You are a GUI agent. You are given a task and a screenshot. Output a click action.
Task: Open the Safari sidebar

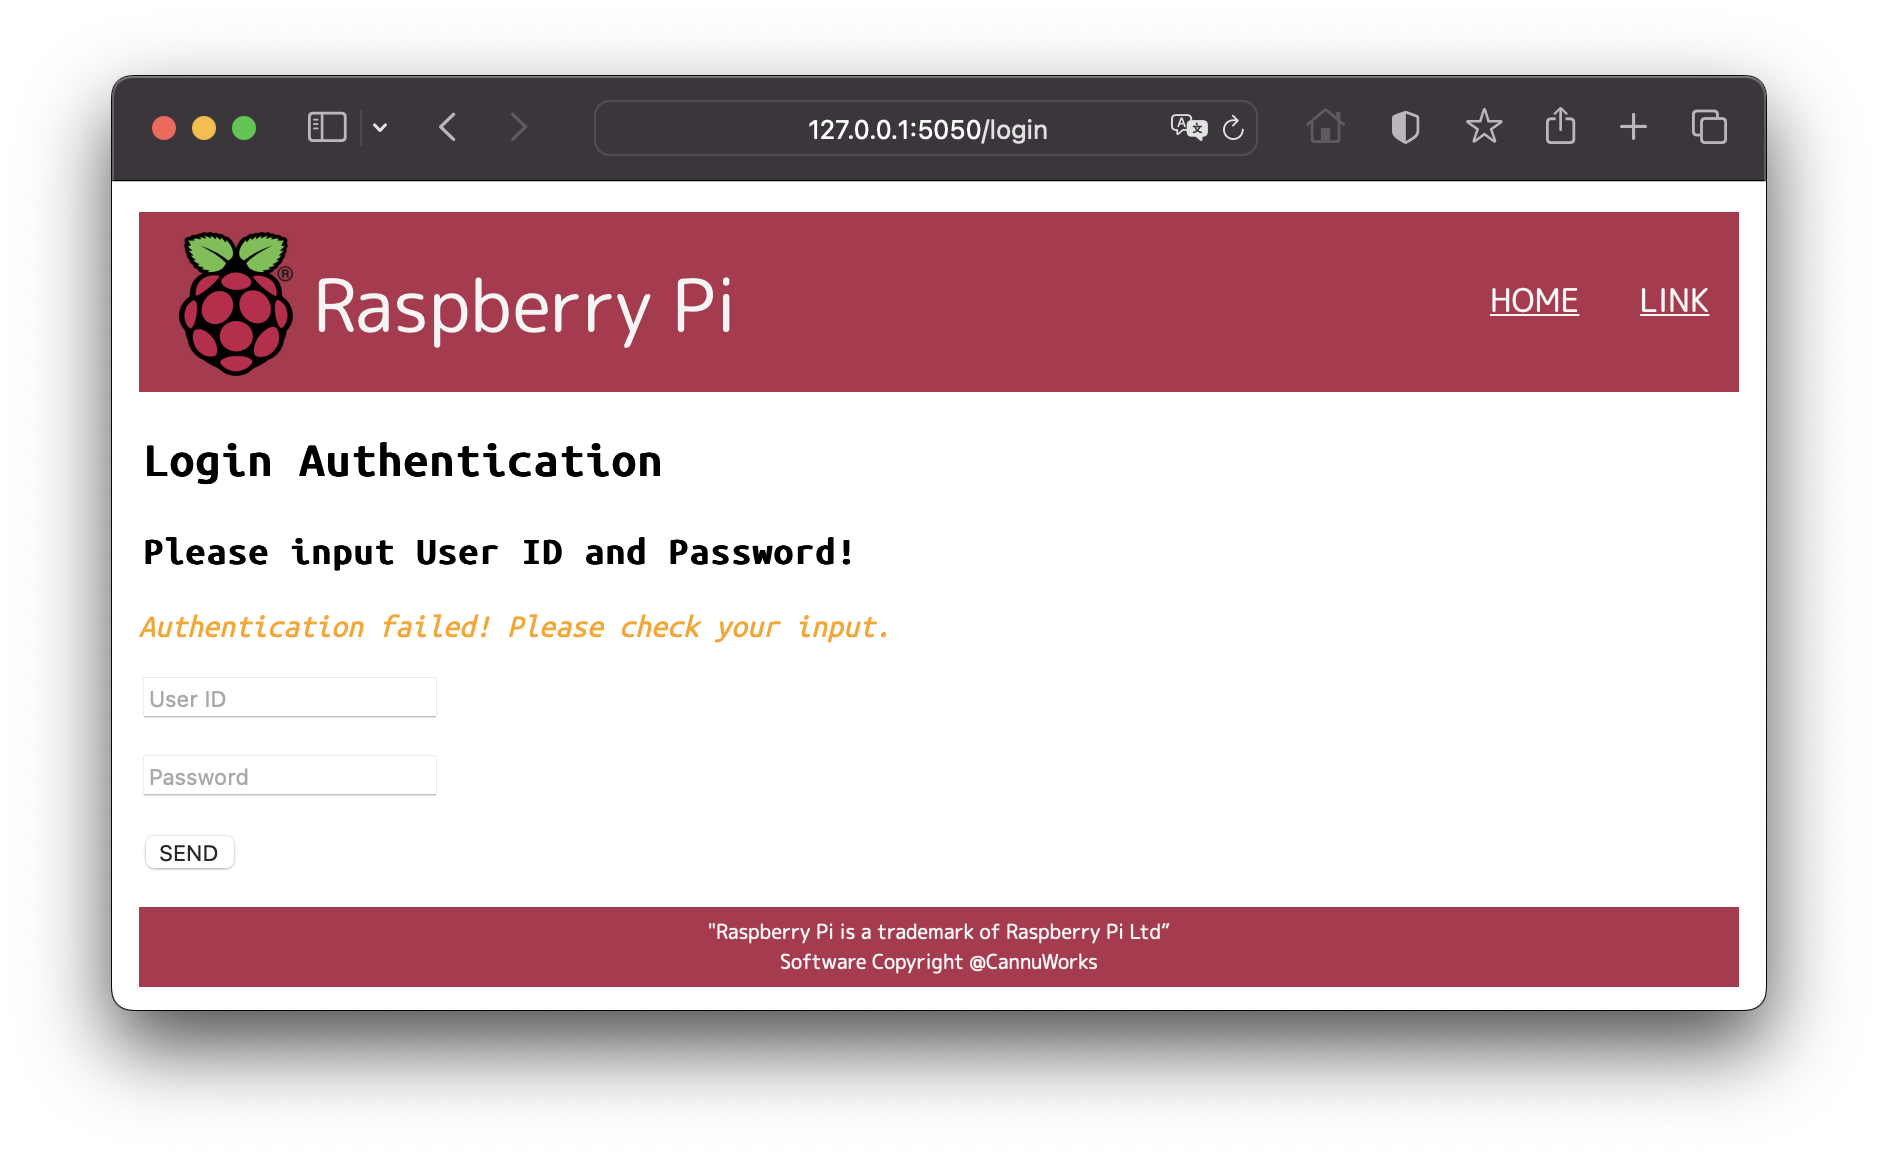(x=326, y=127)
